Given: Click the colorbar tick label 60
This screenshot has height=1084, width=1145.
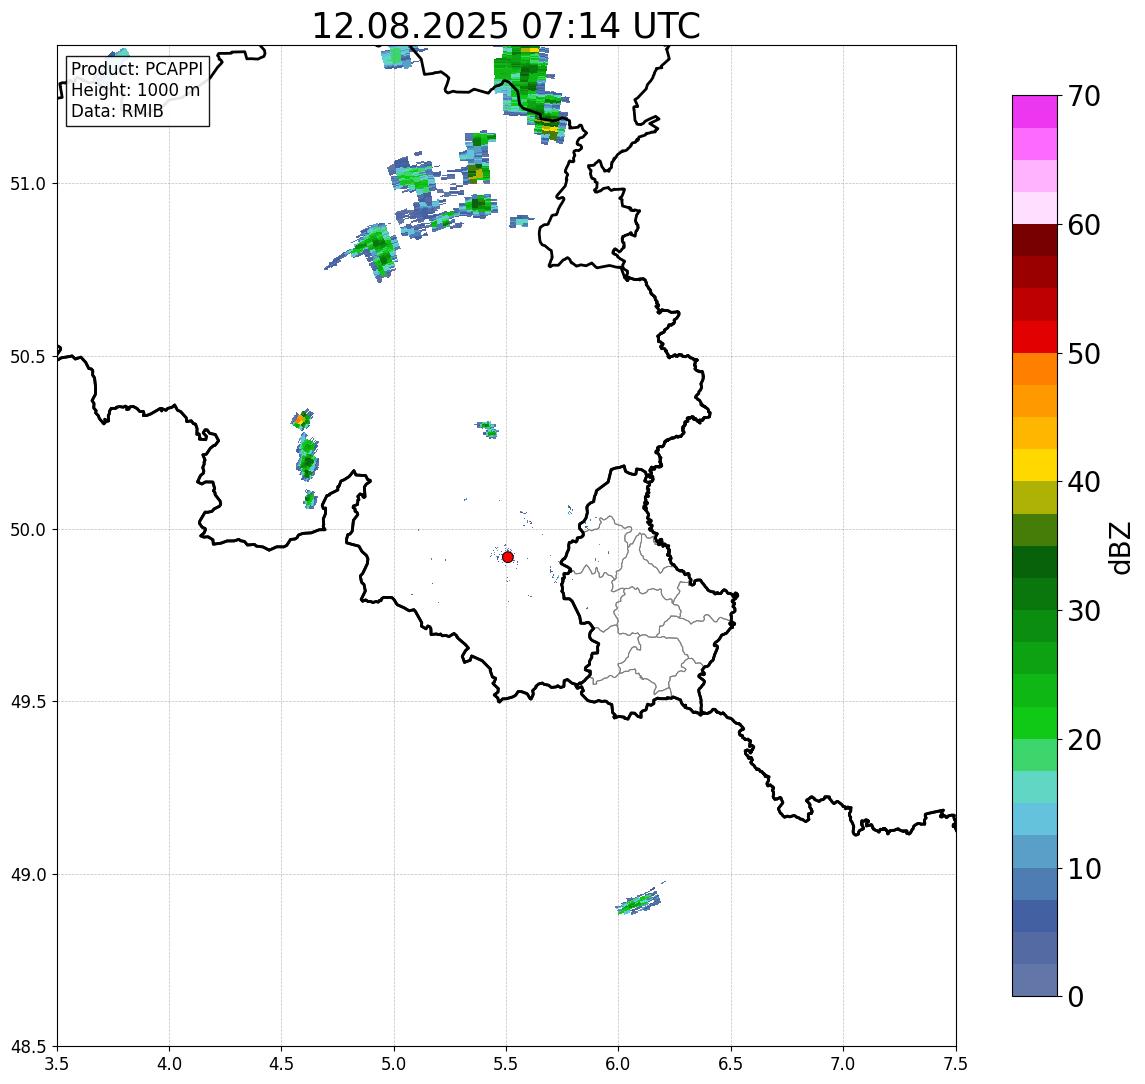Looking at the screenshot, I should tap(1084, 226).
